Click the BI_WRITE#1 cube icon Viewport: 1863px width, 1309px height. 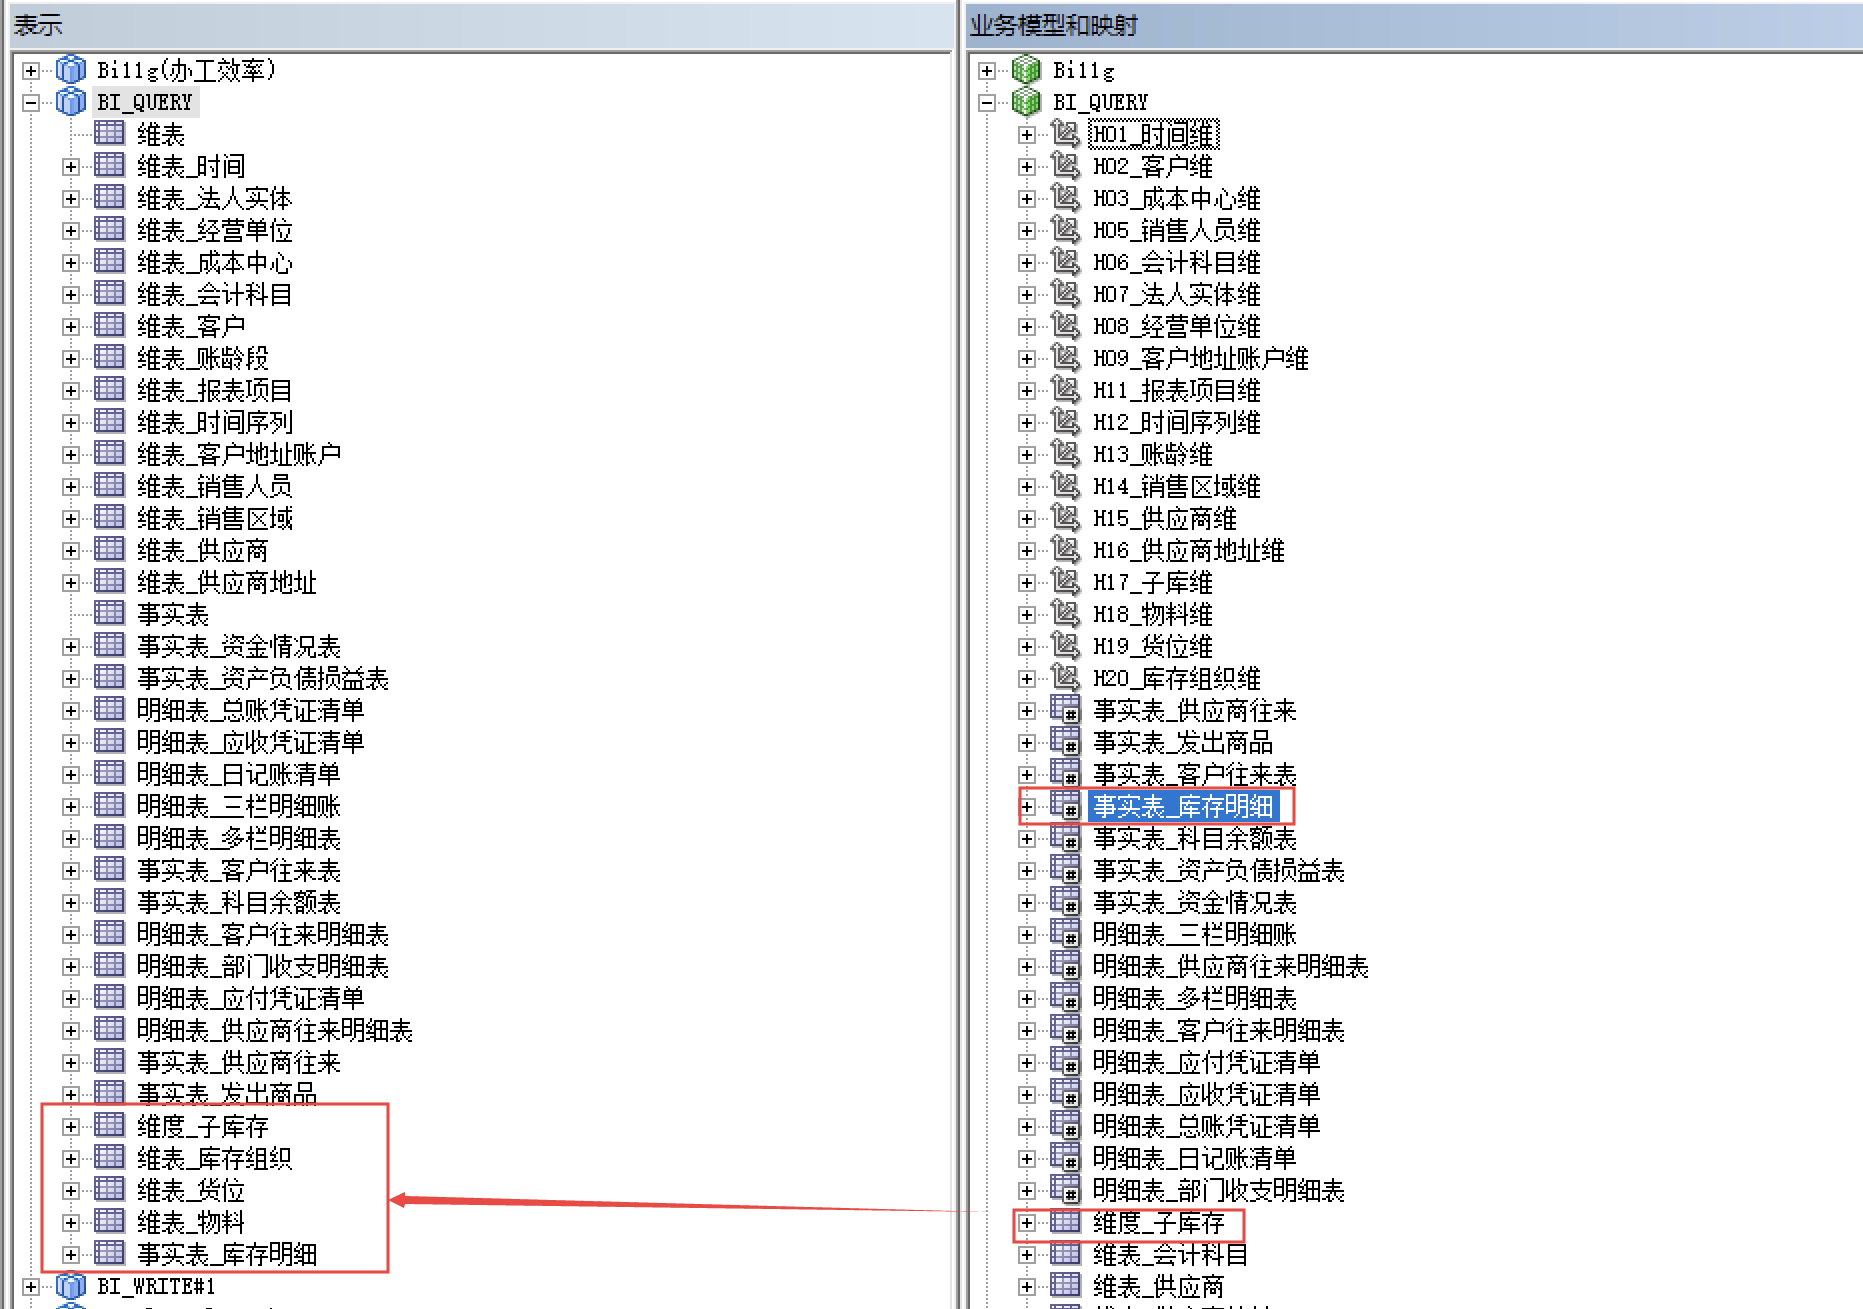coord(71,1286)
